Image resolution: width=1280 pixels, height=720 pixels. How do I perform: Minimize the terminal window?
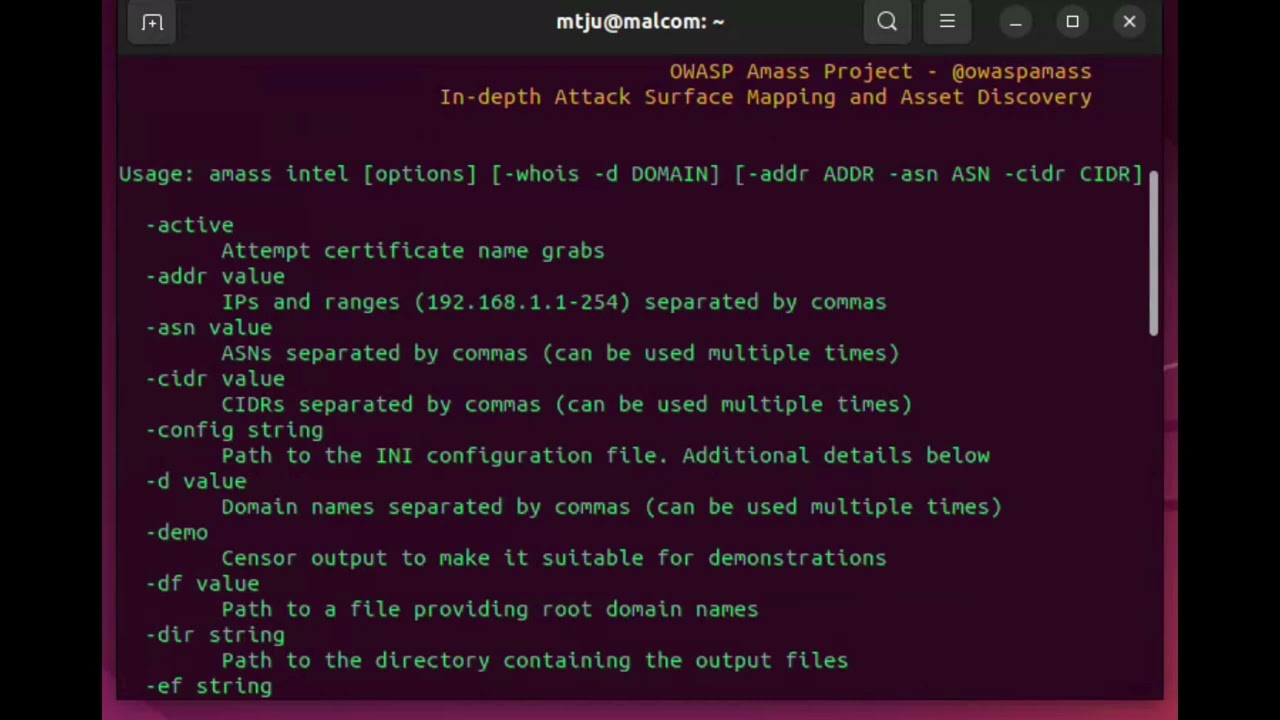(1015, 22)
